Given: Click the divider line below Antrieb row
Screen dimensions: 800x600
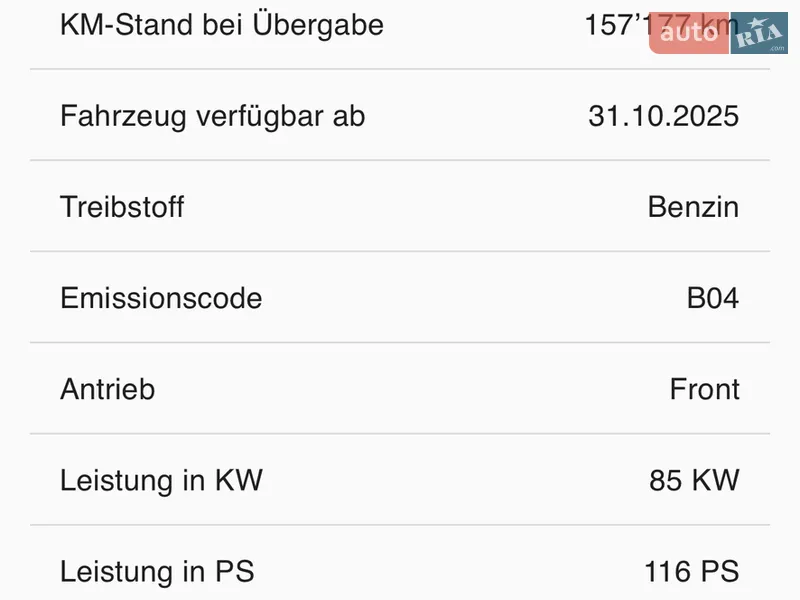Looking at the screenshot, I should click(400, 433).
